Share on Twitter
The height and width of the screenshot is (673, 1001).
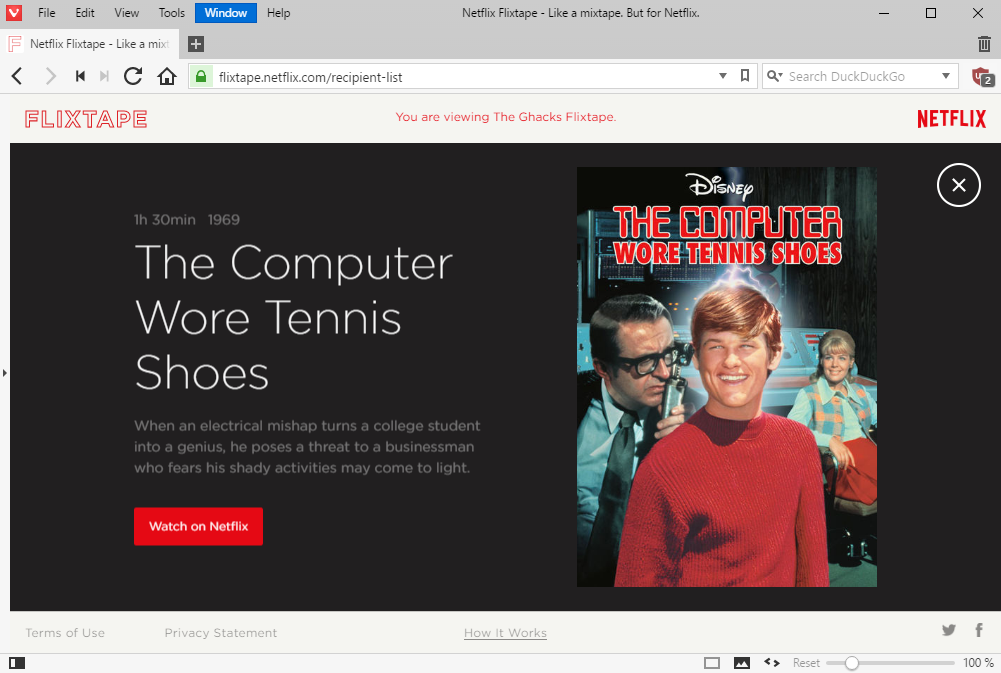pyautogui.click(x=949, y=630)
